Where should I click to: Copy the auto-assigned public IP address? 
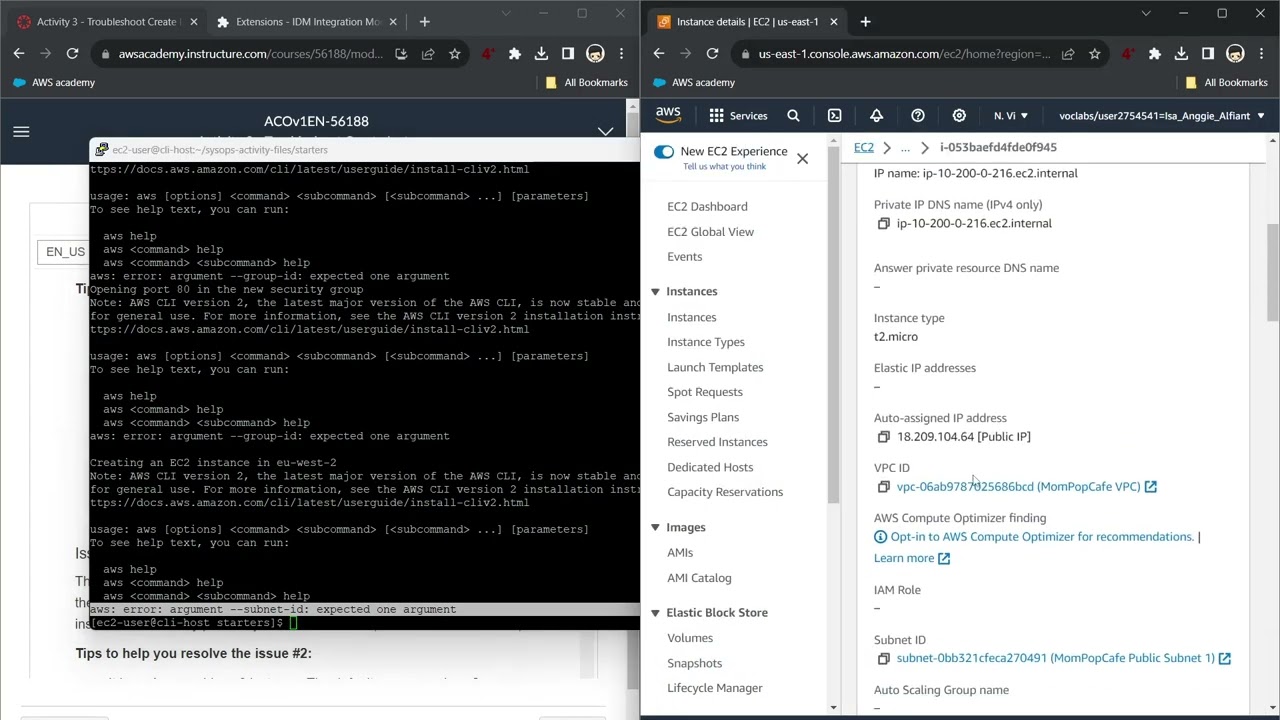pos(883,437)
